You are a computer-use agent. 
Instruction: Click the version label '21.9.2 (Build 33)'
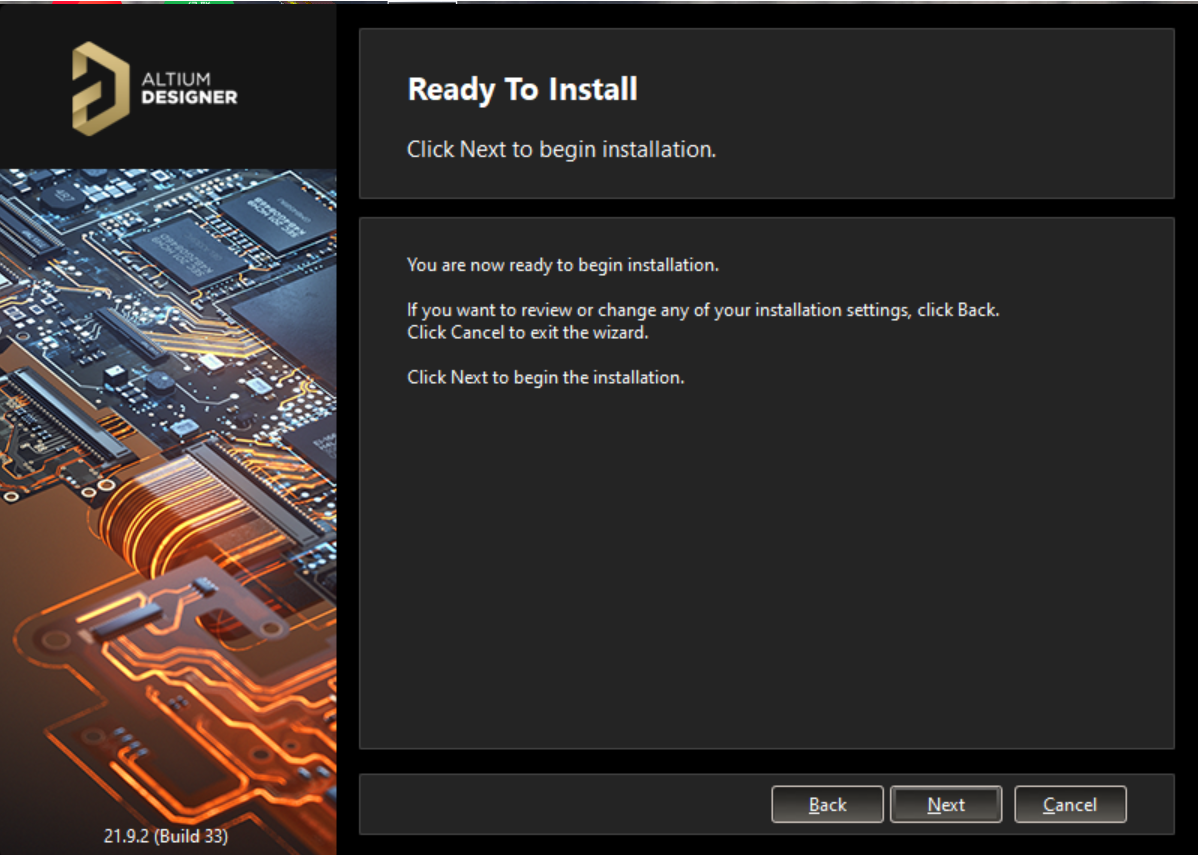tap(166, 836)
